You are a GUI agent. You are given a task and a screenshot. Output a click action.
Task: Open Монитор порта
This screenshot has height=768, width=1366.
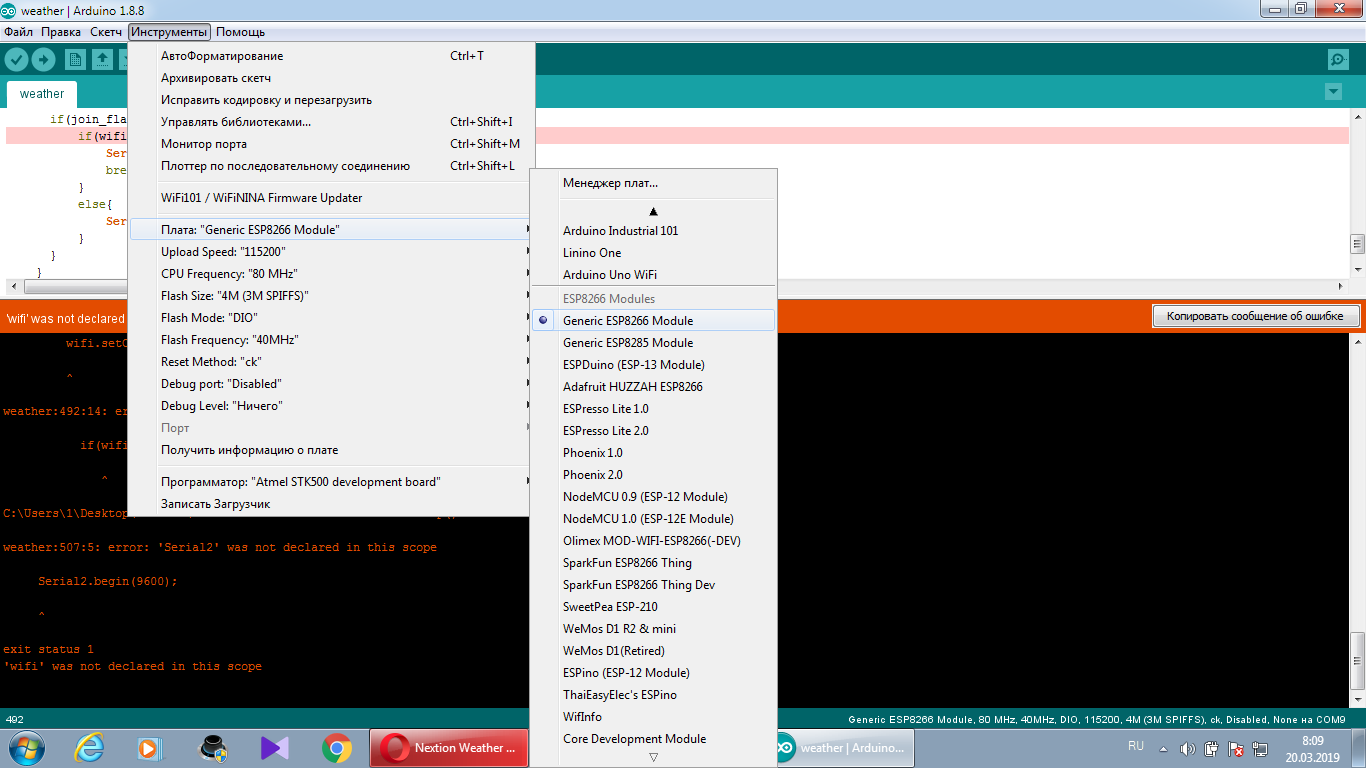331,144
